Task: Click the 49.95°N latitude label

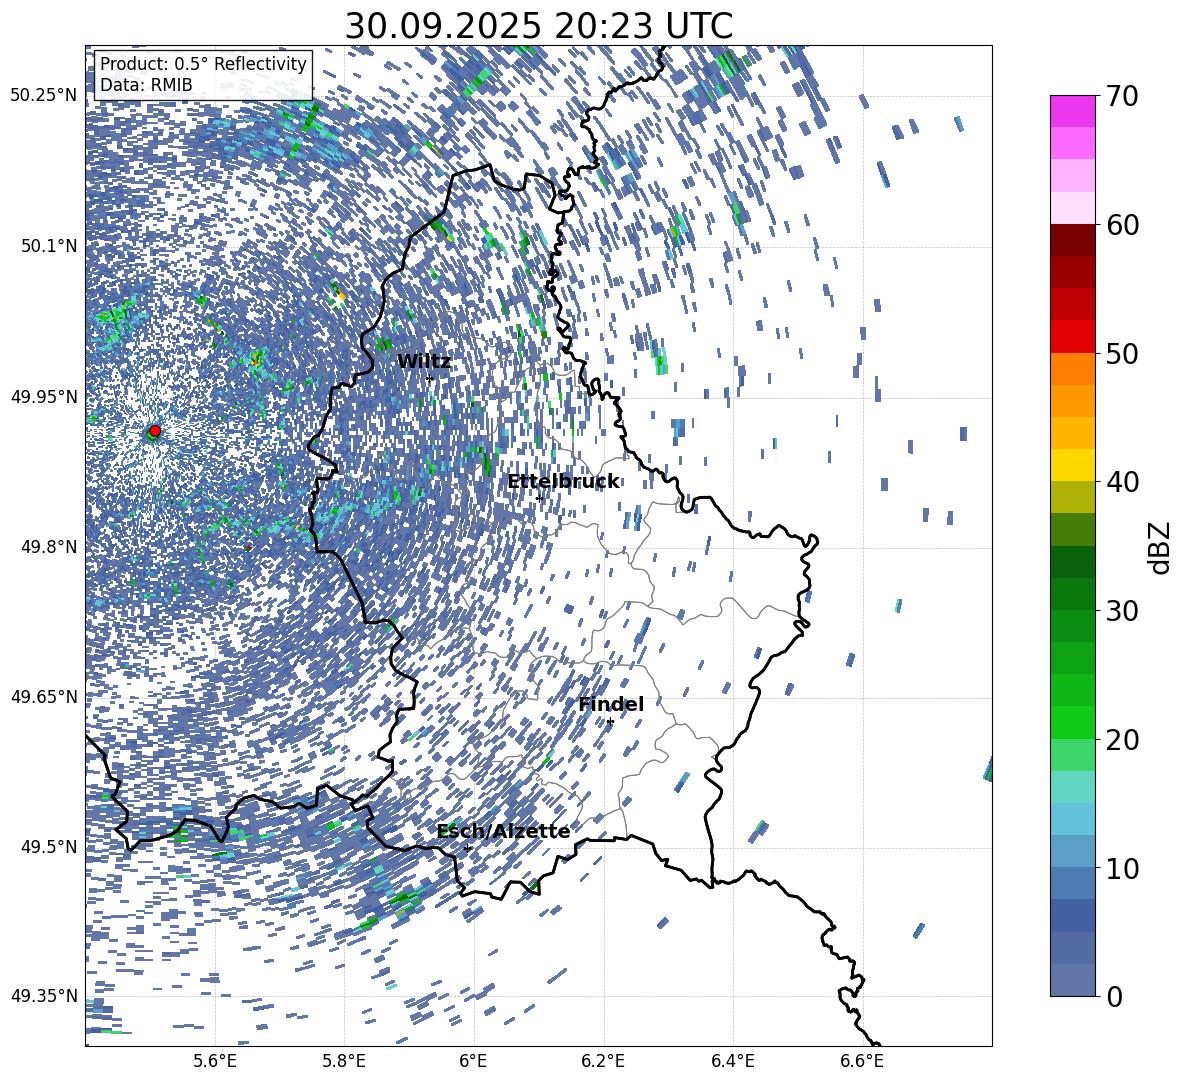Action: [x=44, y=396]
